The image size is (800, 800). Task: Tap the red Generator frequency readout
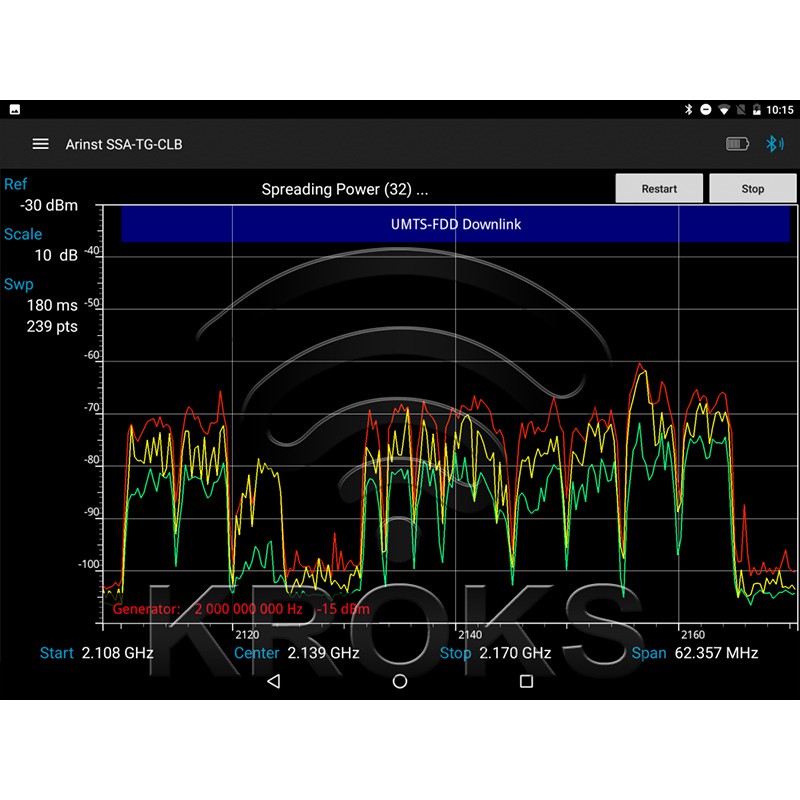(248, 608)
